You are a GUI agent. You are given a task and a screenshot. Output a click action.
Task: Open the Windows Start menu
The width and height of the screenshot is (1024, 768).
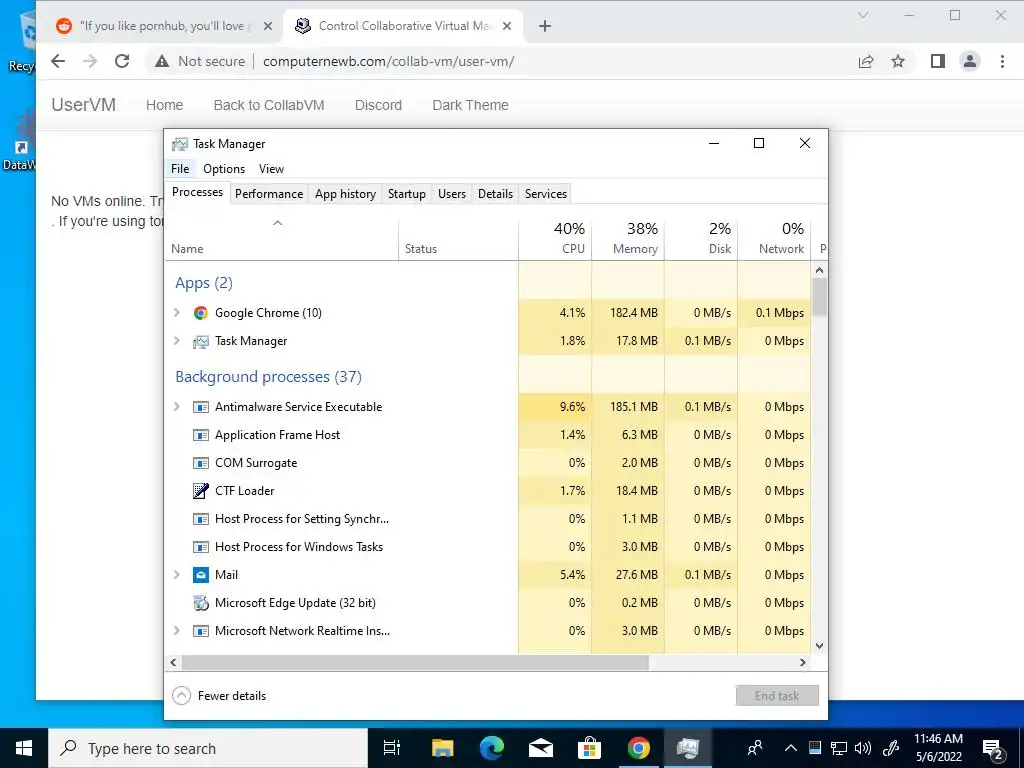point(24,748)
